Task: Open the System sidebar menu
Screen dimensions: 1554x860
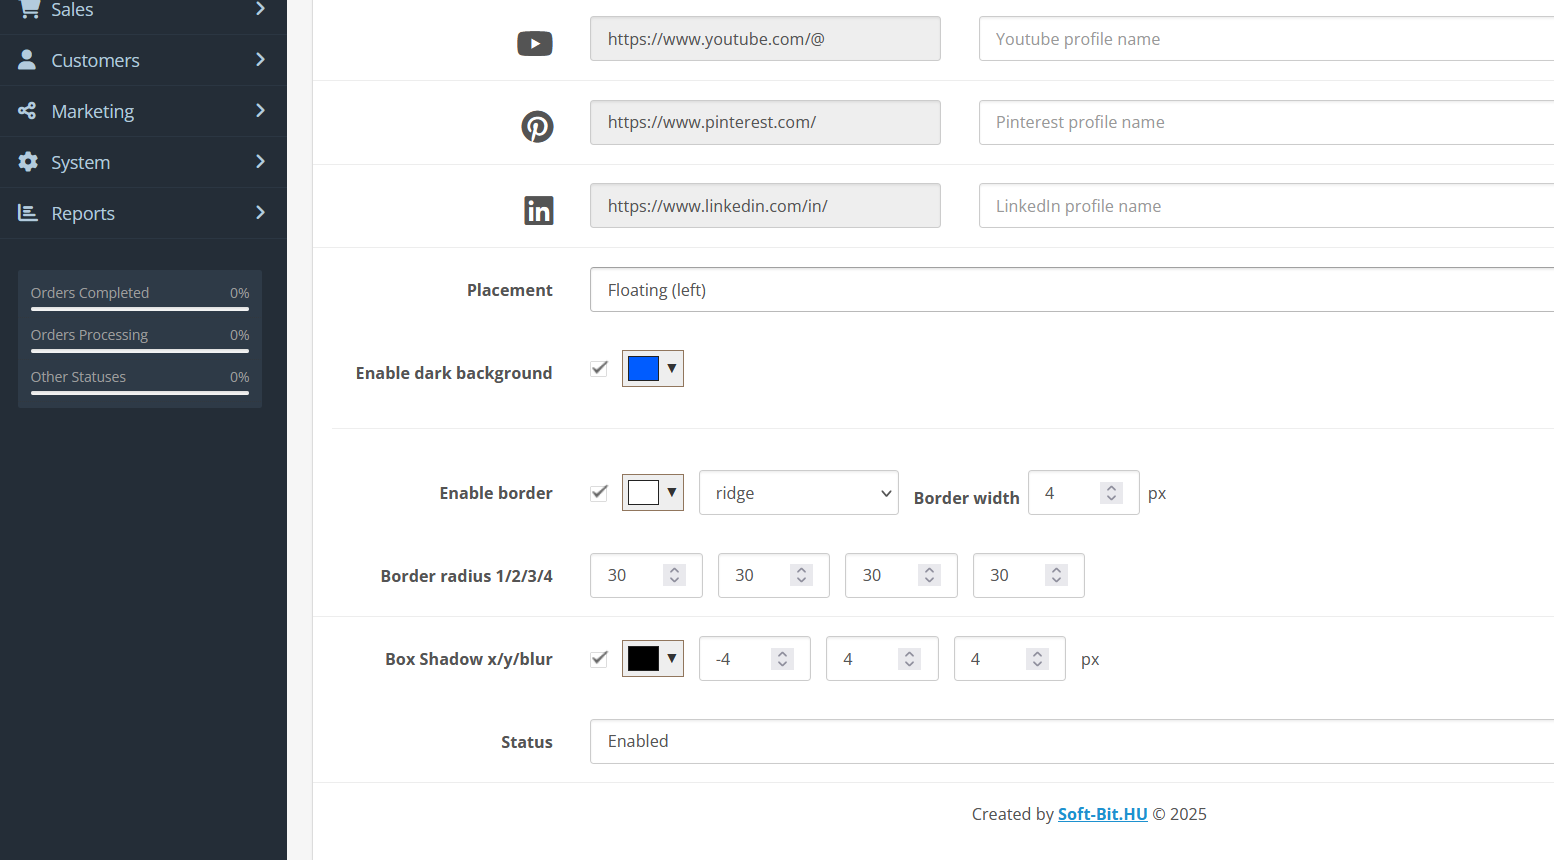Action: click(x=143, y=162)
